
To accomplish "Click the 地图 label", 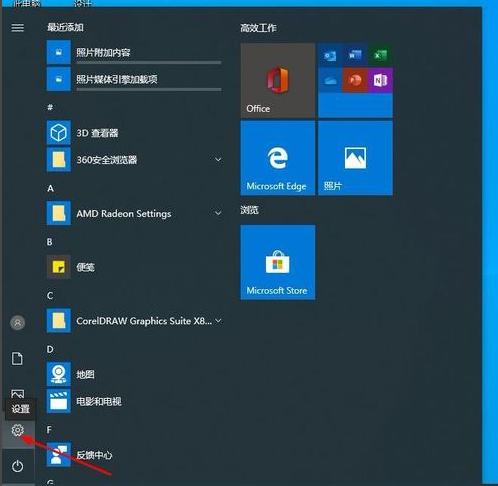I will point(85,375).
